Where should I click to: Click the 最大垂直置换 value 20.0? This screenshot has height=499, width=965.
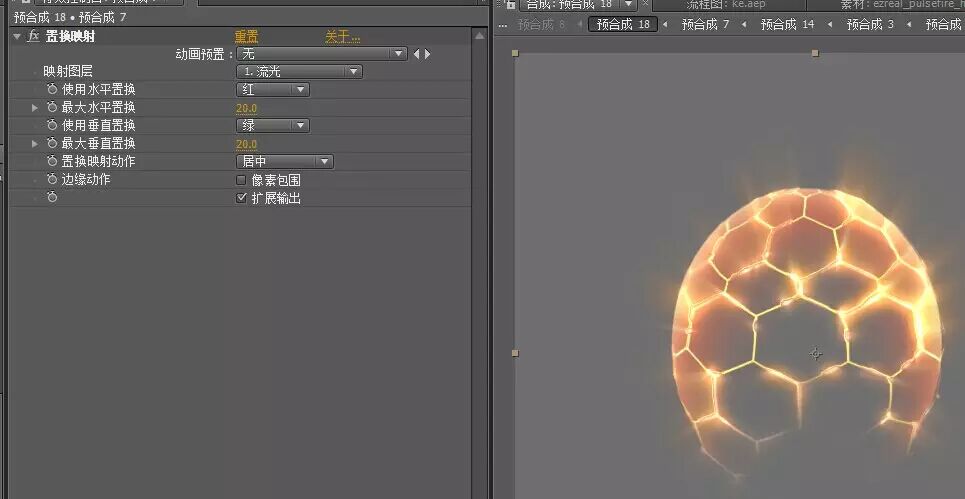coord(246,145)
